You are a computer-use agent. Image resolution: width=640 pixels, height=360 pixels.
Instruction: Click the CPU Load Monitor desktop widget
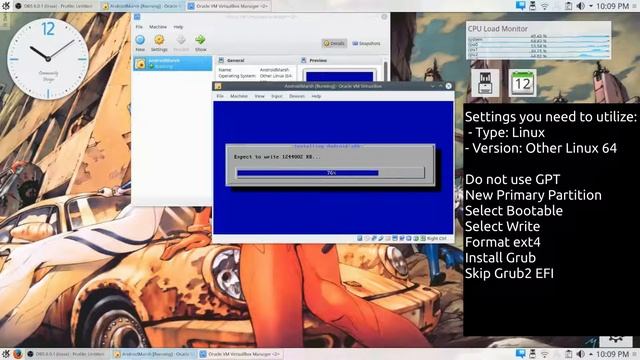coord(538,40)
